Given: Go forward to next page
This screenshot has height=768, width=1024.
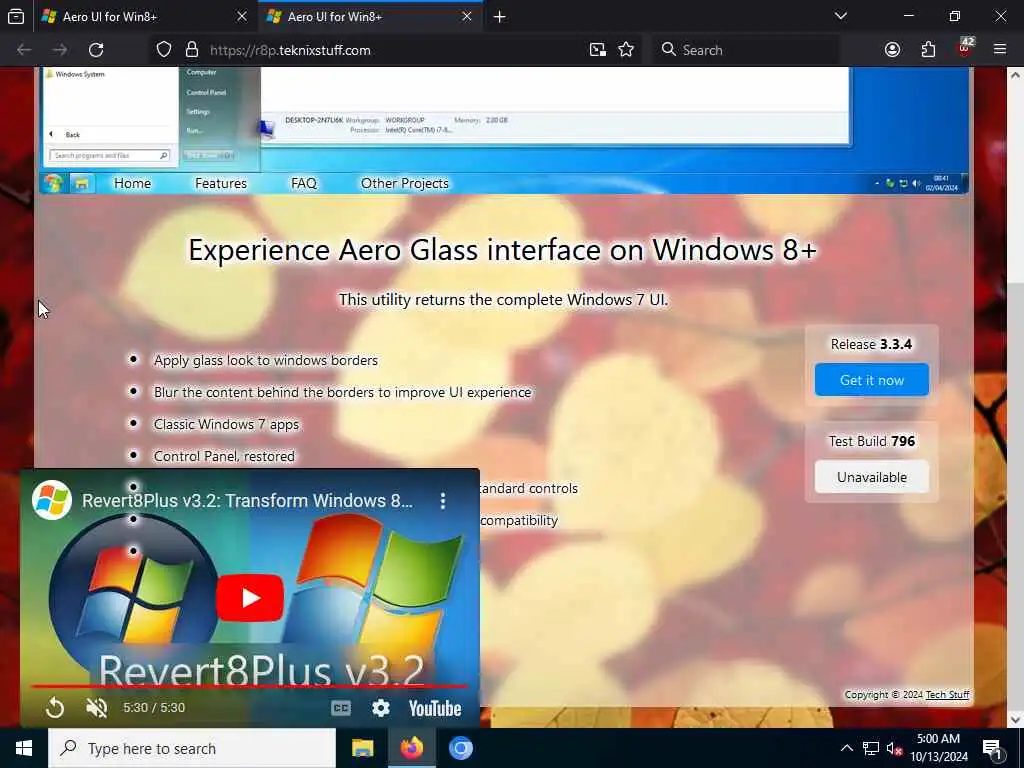Looking at the screenshot, I should [60, 50].
